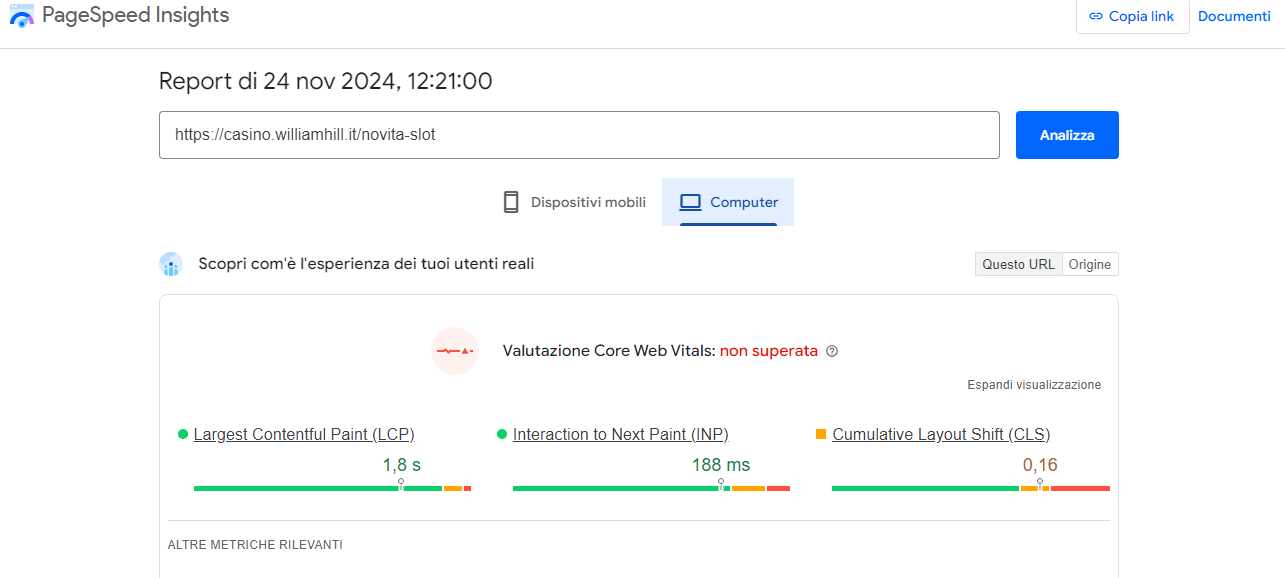Click the Core Web Vitals failed icon
Image resolution: width=1285 pixels, height=578 pixels.
[x=455, y=351]
